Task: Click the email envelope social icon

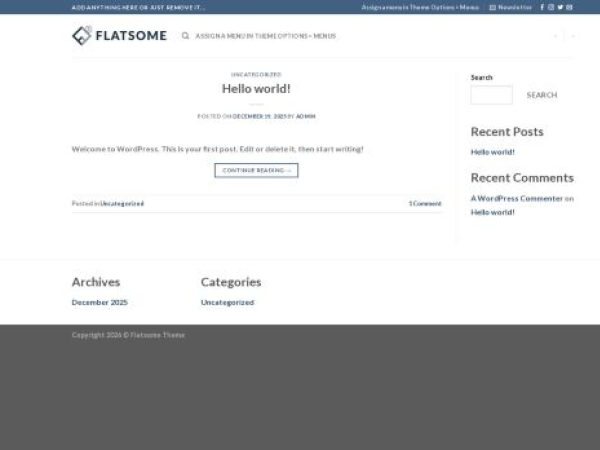Action: click(569, 7)
